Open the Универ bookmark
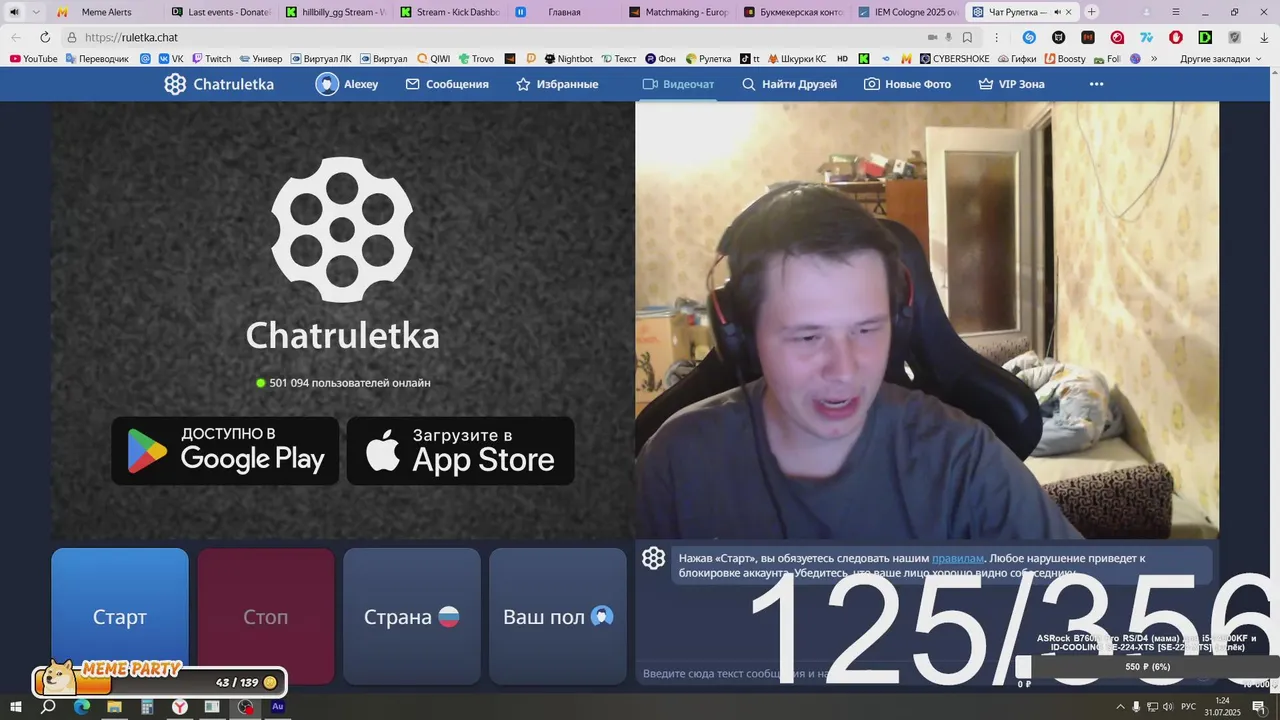The image size is (1280, 720). click(x=260, y=59)
